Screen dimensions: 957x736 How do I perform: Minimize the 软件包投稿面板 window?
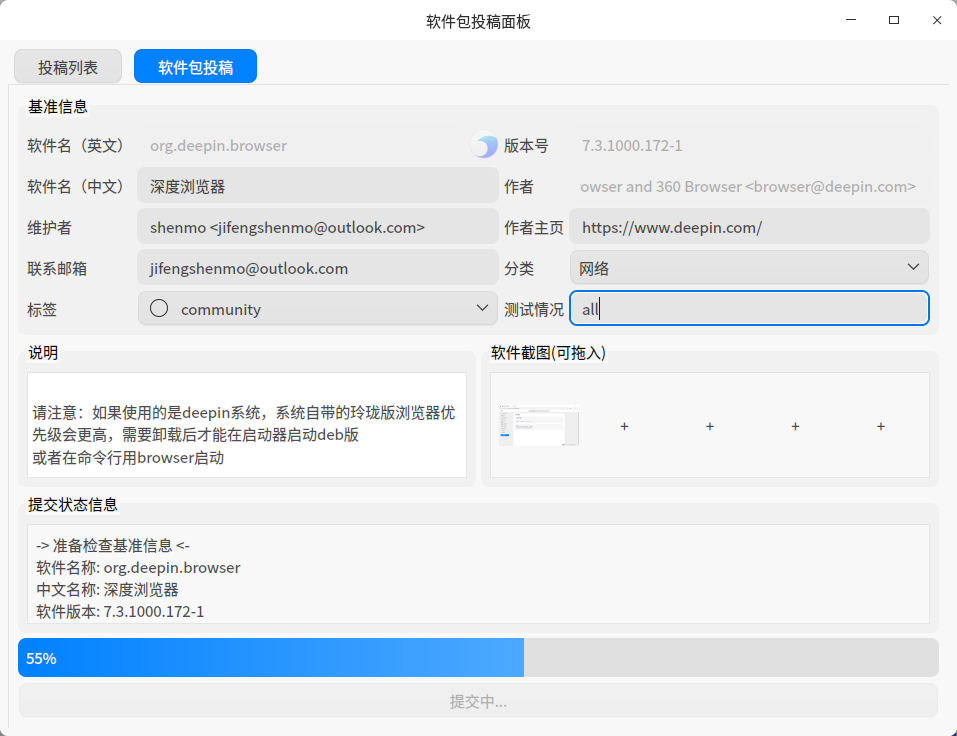point(851,20)
